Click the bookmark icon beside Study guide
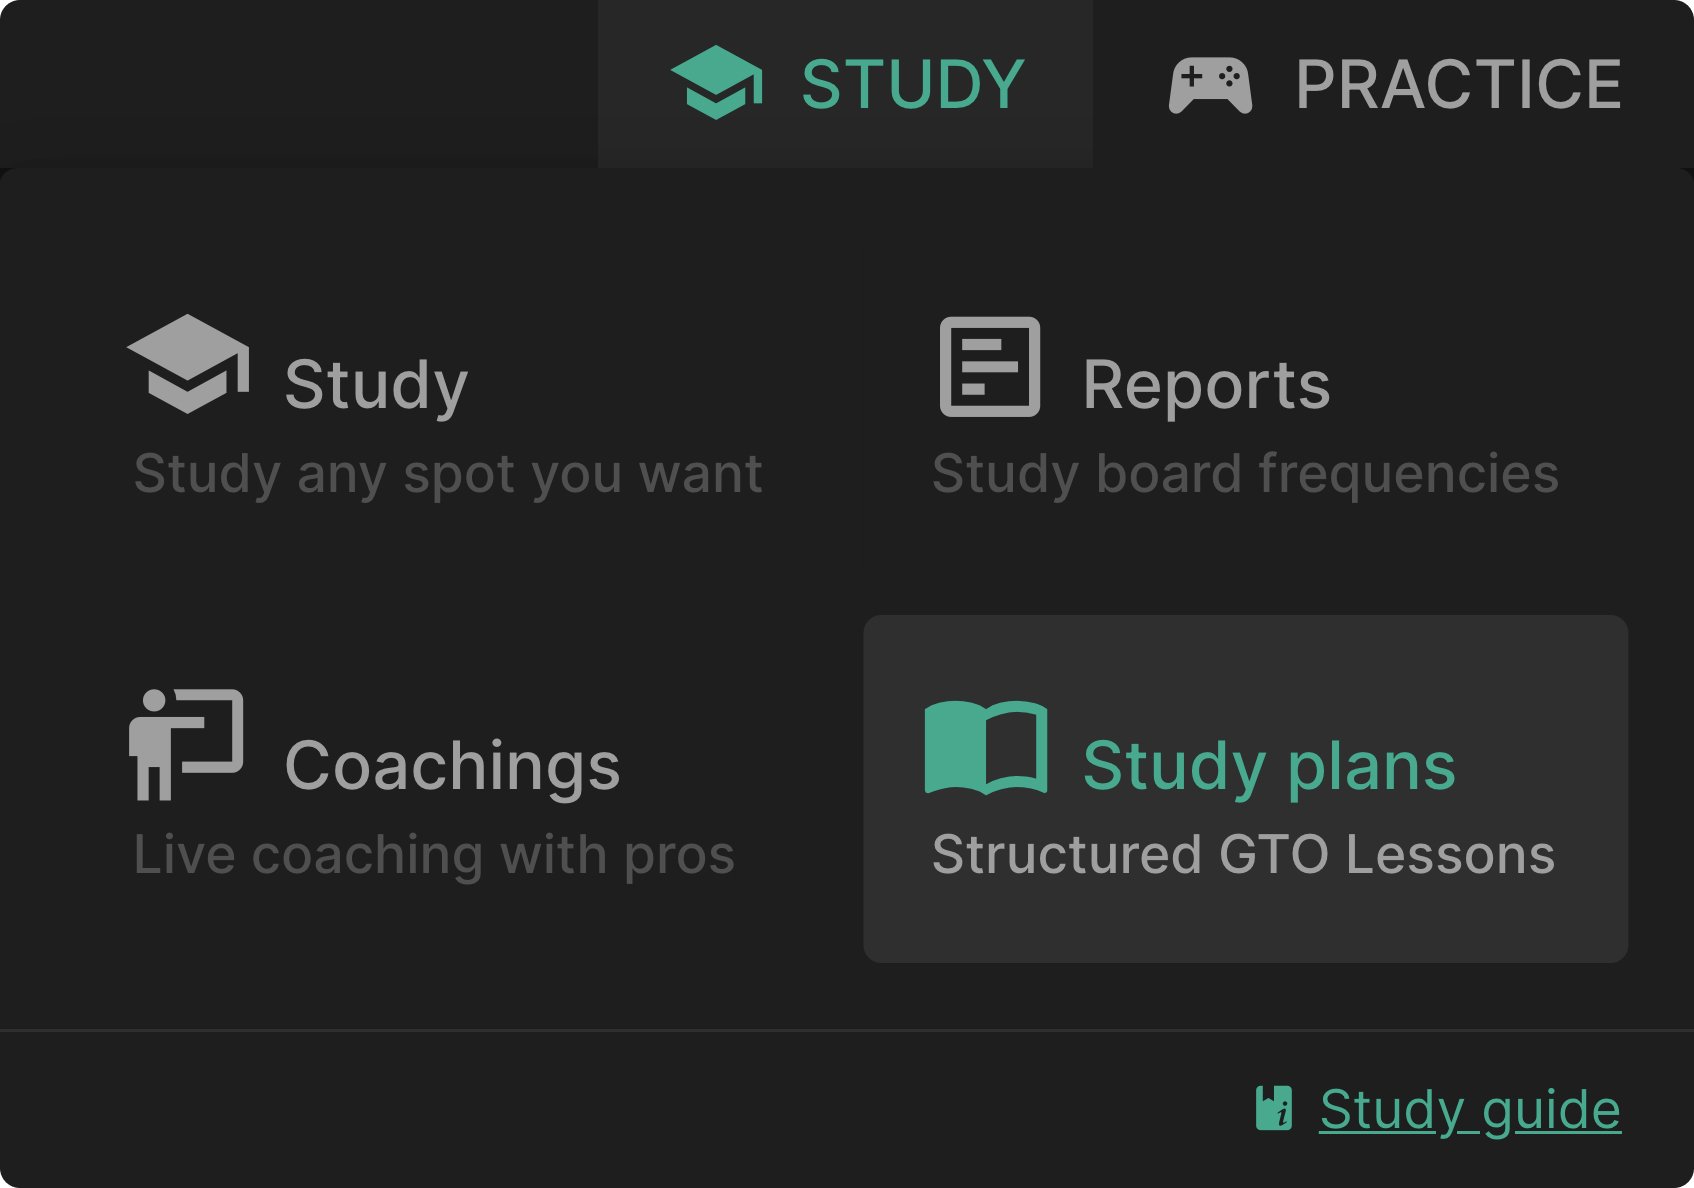Viewport: 1694px width, 1188px height. point(1272,1106)
